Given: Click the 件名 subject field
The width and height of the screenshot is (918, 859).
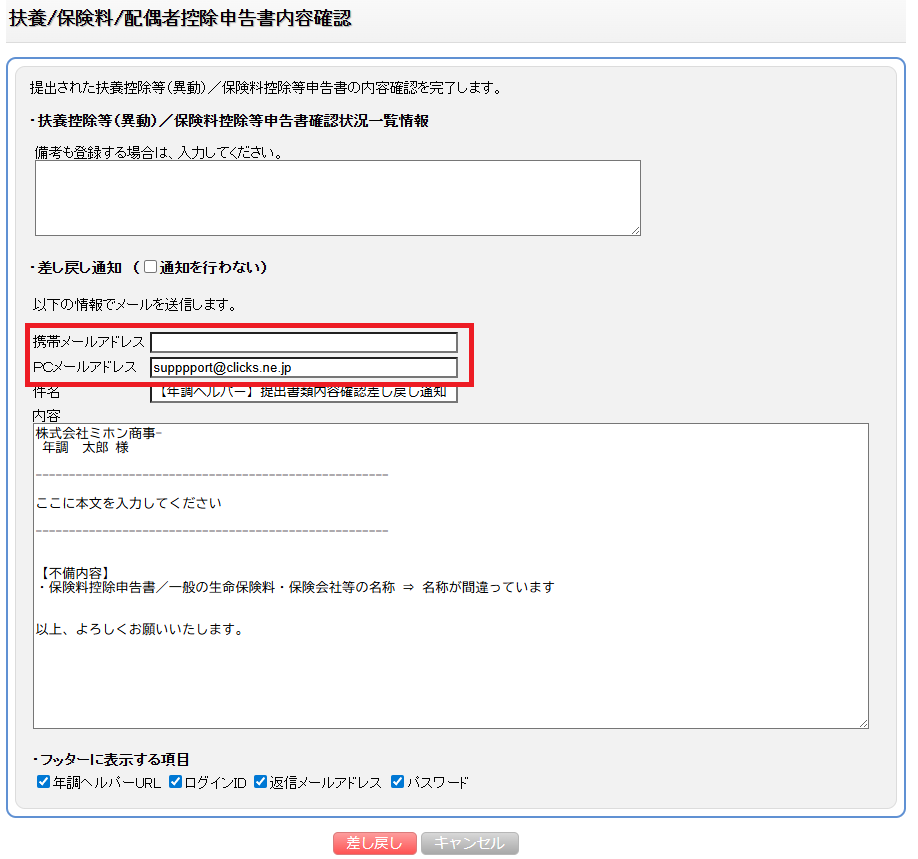Looking at the screenshot, I should click(x=304, y=392).
